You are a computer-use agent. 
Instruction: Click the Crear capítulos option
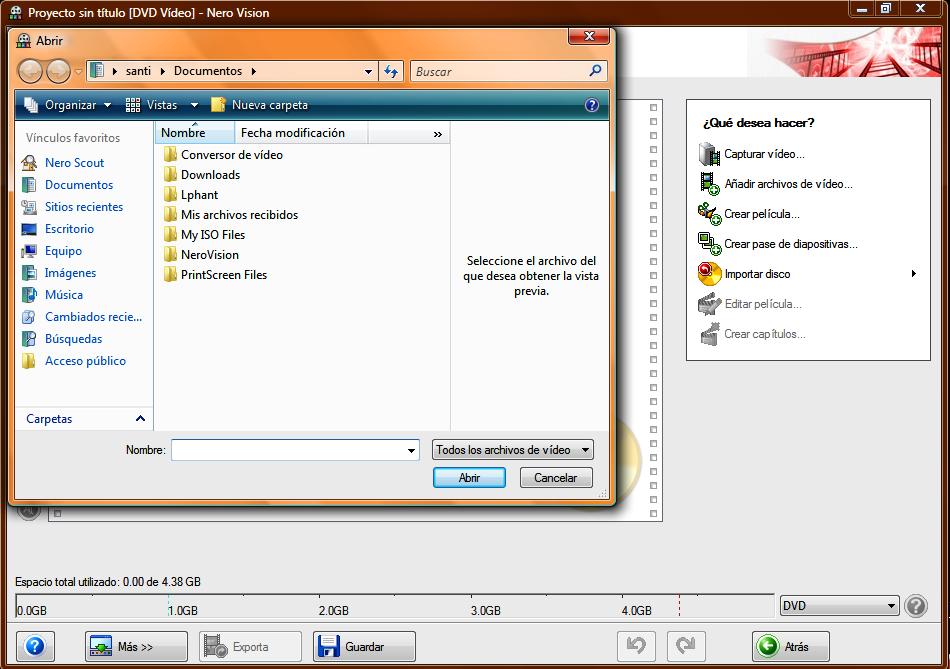coord(752,334)
